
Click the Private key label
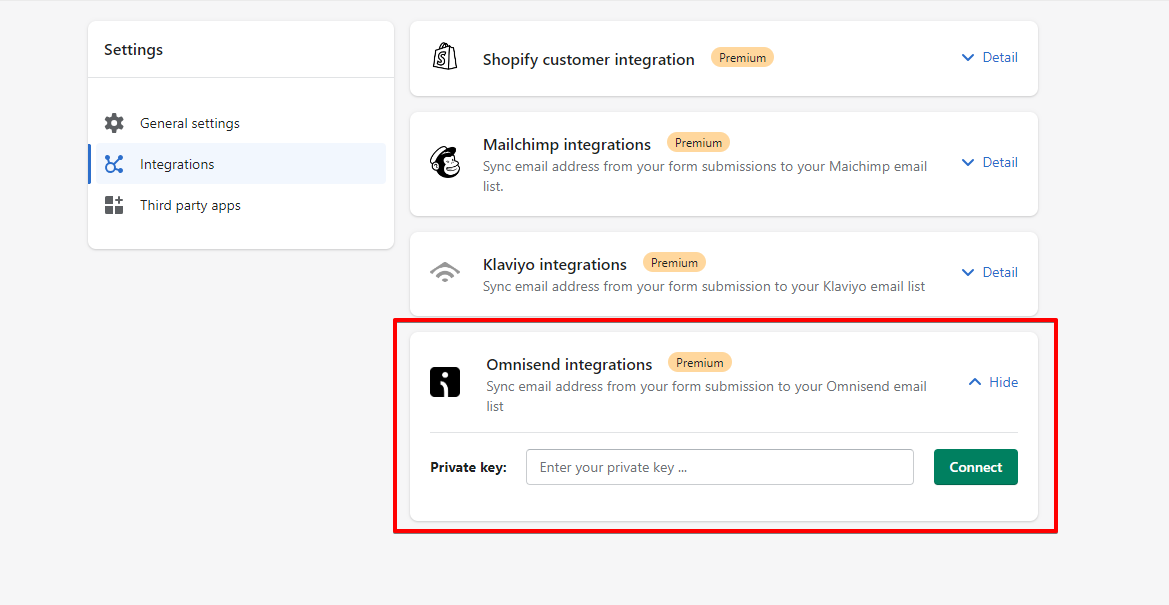[x=468, y=468]
